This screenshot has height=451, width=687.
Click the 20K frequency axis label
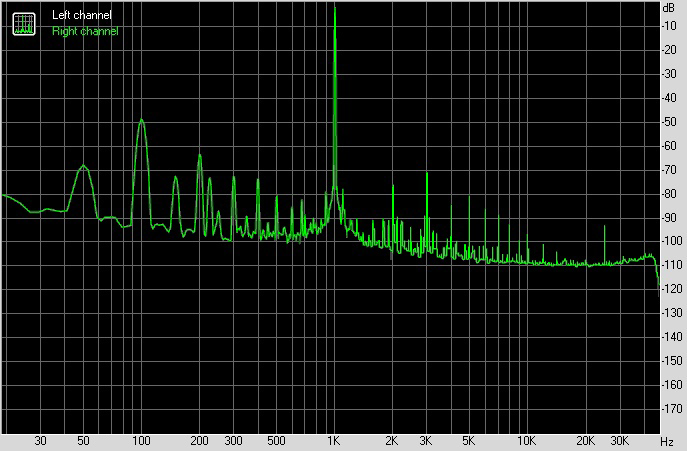tap(585, 440)
